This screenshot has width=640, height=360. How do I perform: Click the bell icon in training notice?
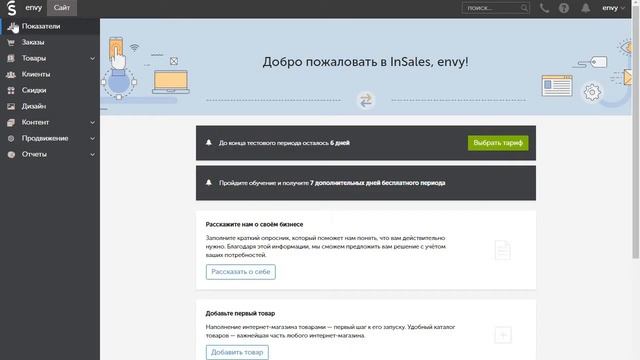tap(209, 182)
